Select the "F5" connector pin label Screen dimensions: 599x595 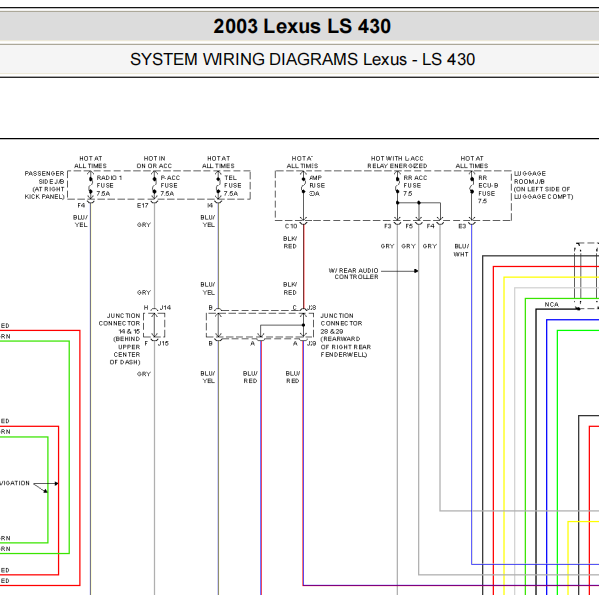coord(409,226)
